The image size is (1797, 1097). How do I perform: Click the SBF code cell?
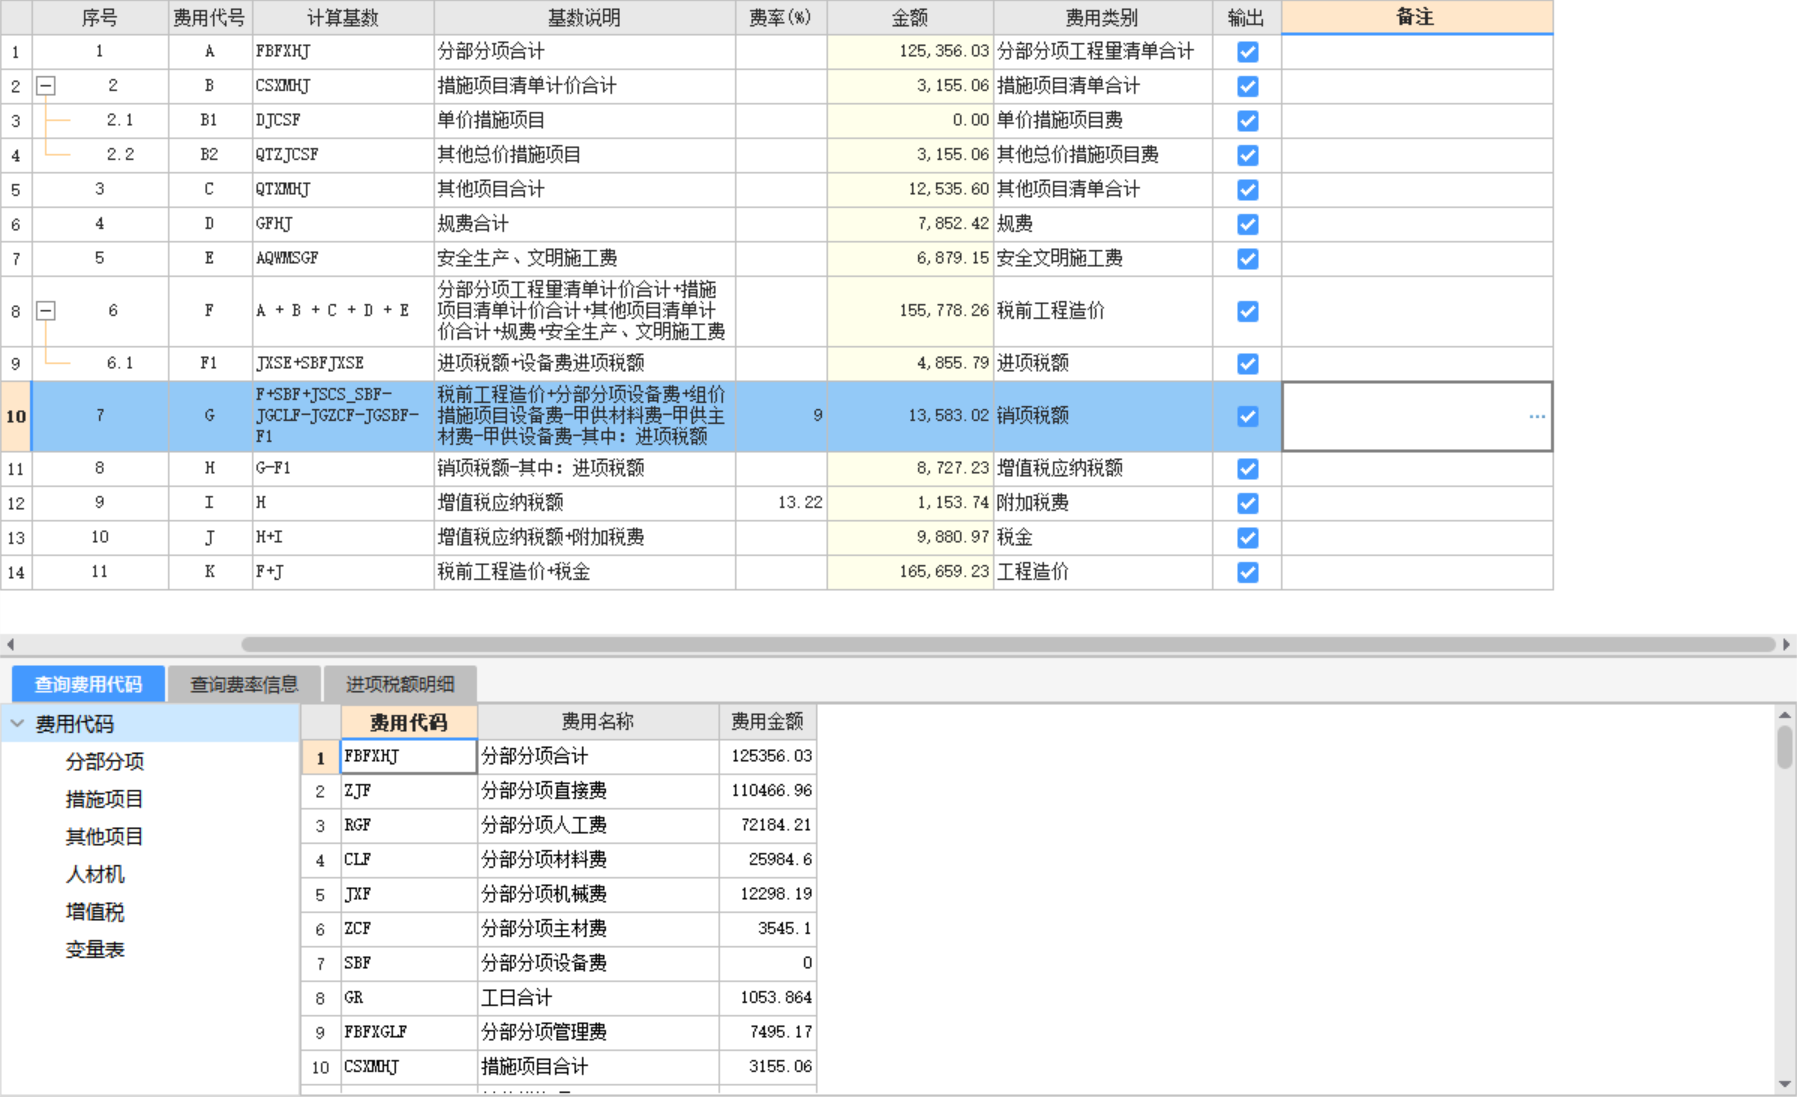(x=408, y=963)
